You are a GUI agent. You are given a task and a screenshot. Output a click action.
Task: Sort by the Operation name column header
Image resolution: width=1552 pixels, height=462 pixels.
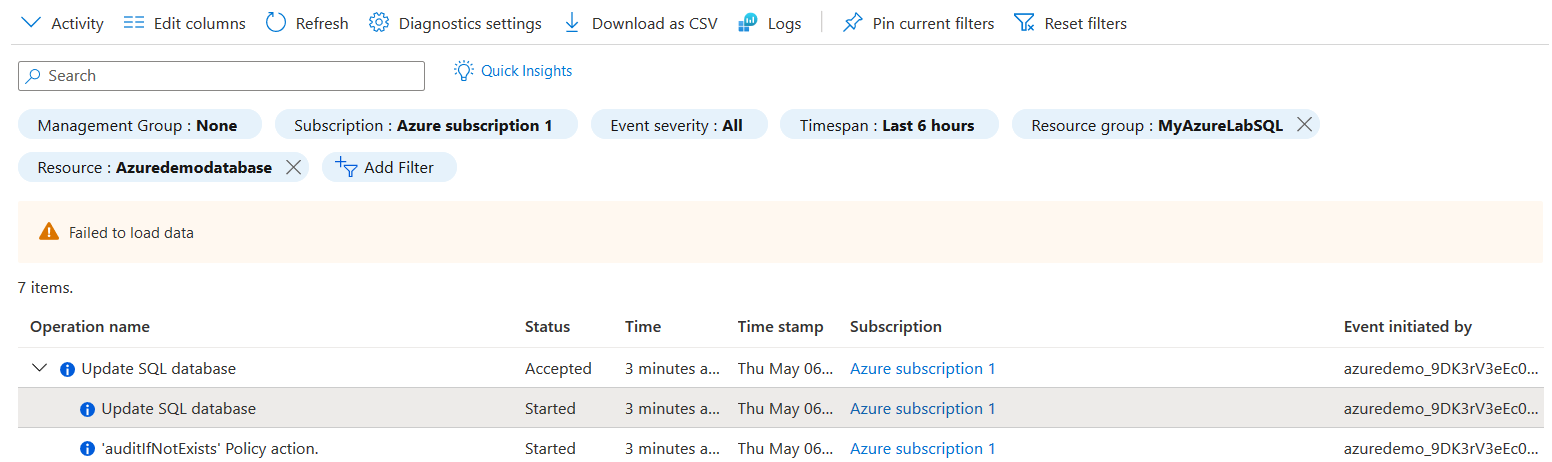pos(90,327)
